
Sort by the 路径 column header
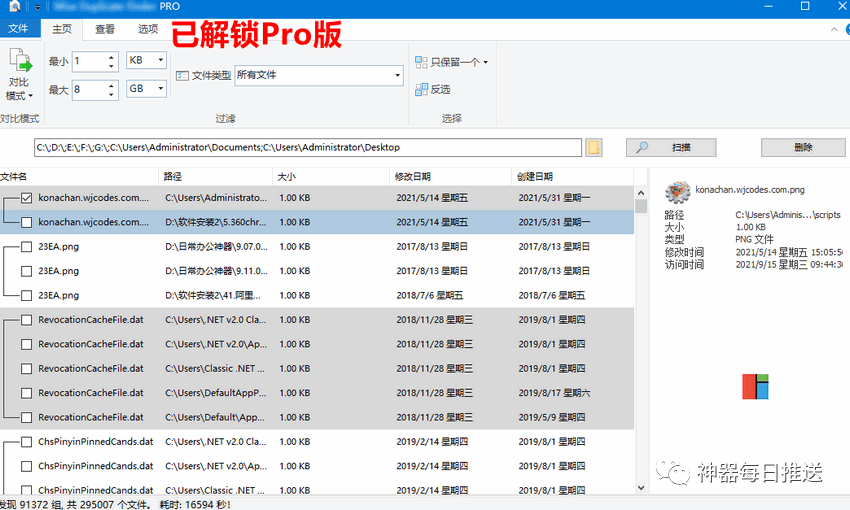click(216, 177)
